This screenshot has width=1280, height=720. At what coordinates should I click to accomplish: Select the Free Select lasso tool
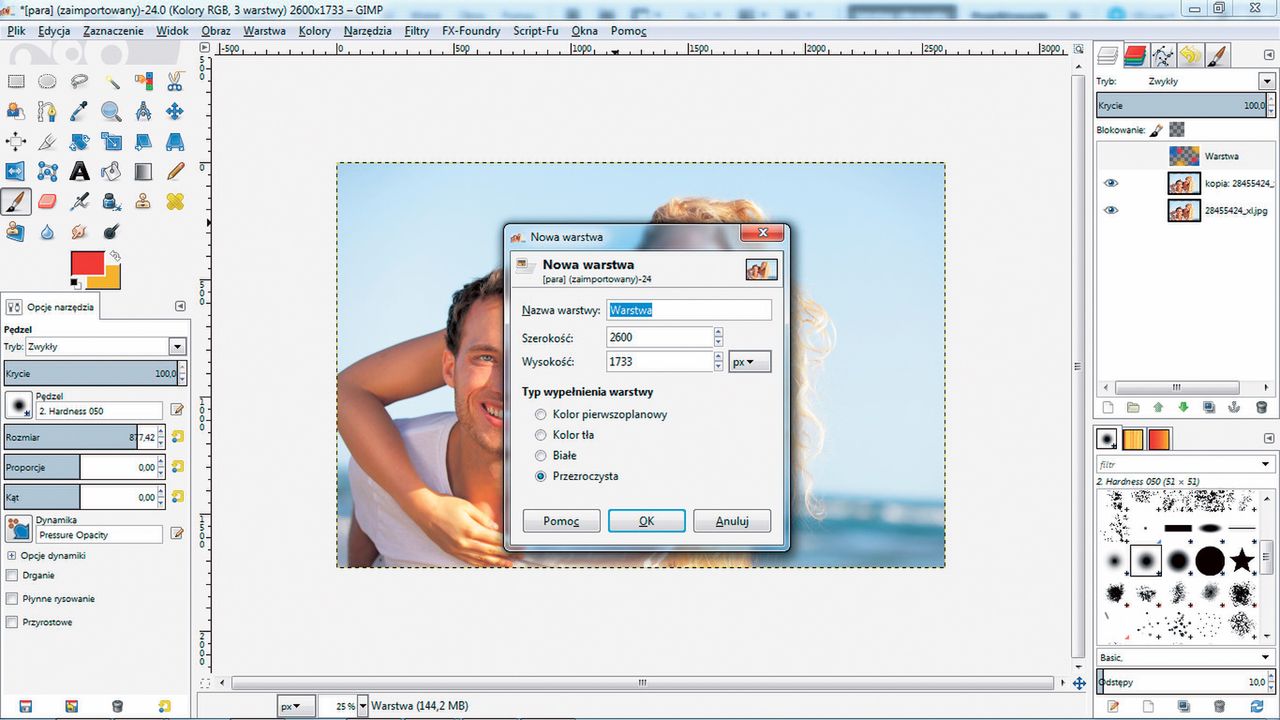click(79, 81)
